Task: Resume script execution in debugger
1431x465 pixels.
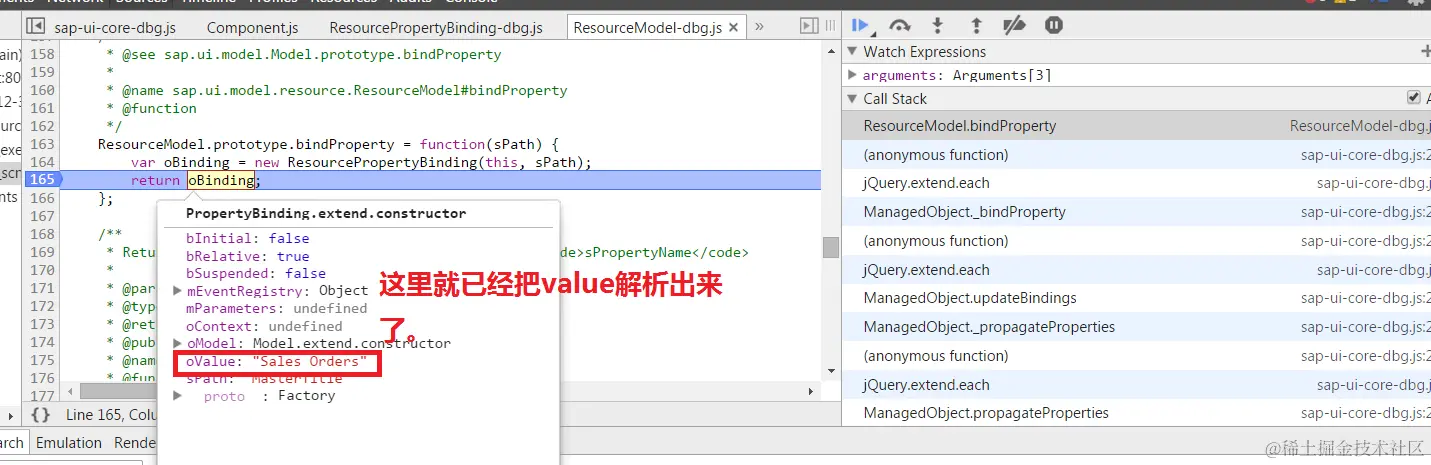Action: pyautogui.click(x=860, y=26)
